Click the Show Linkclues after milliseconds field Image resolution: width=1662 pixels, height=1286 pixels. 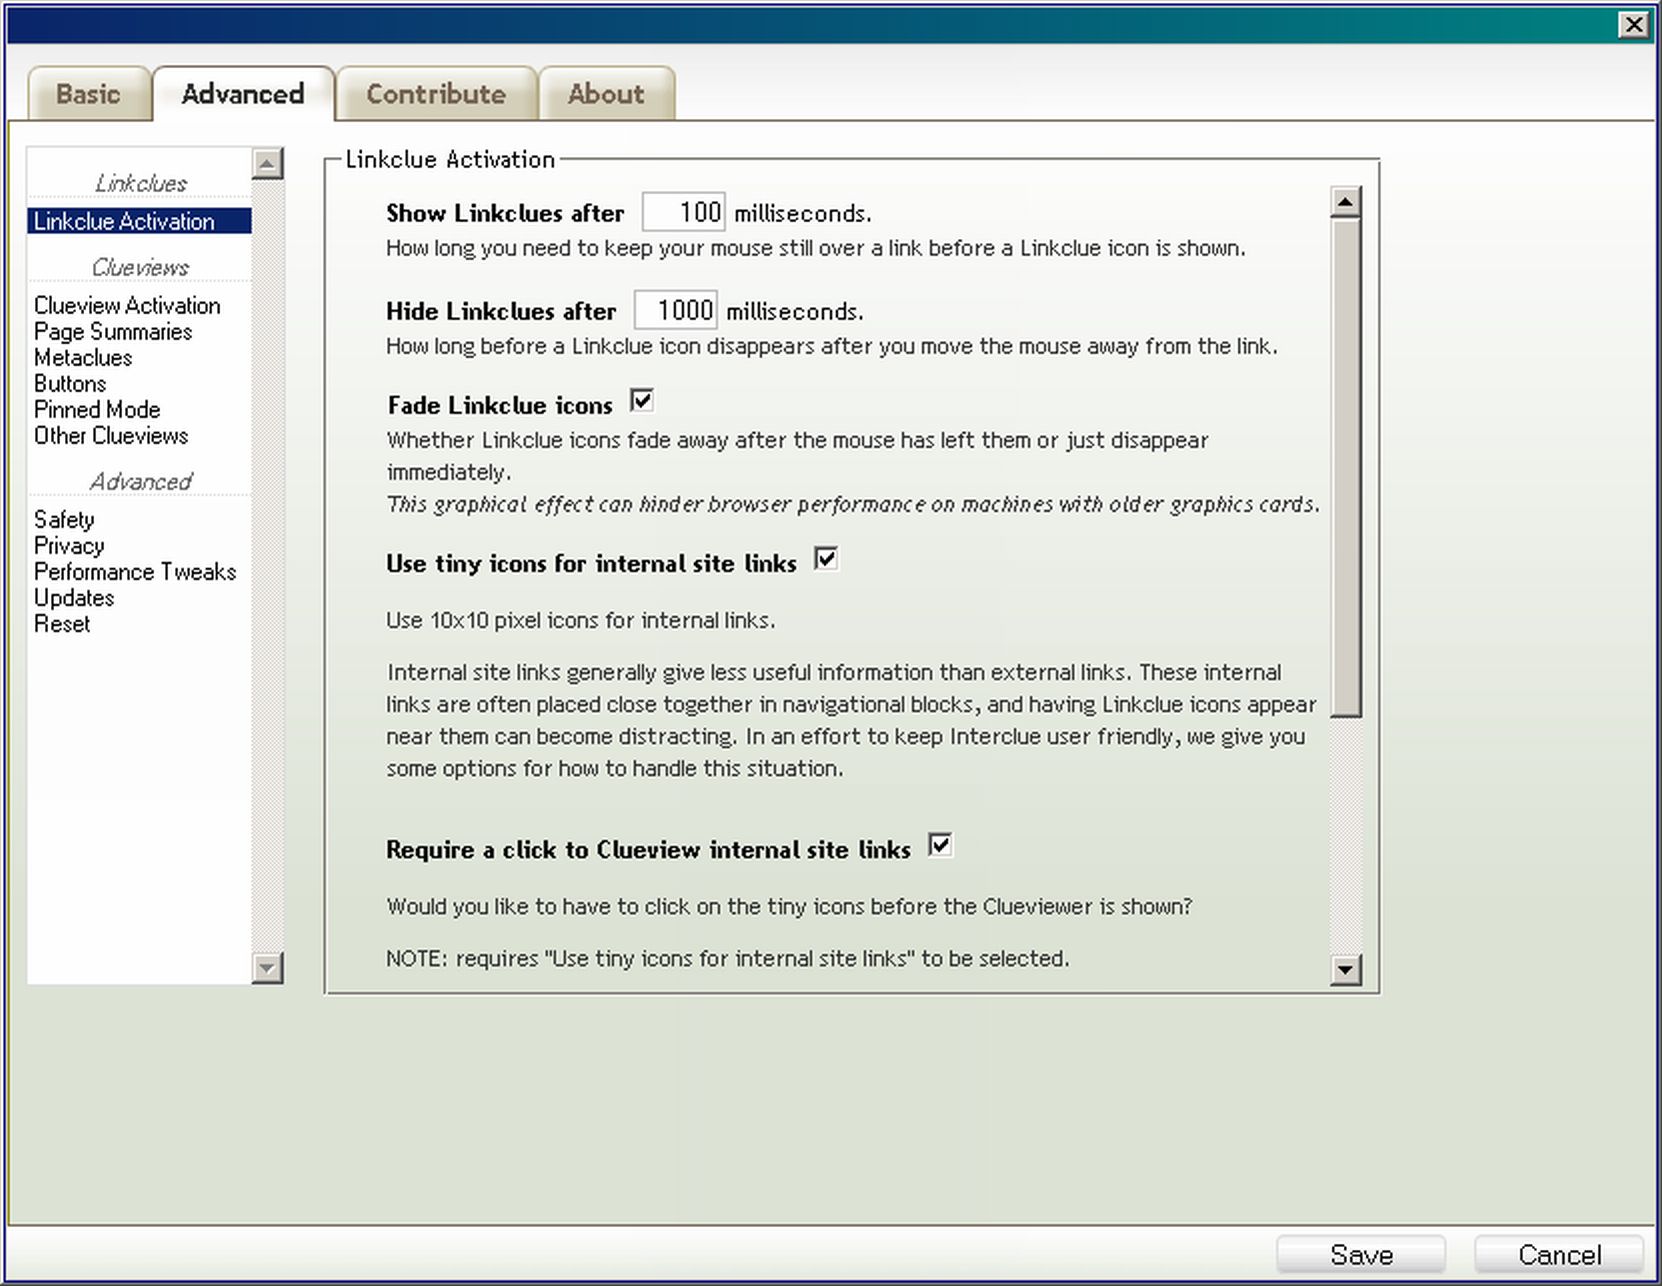(x=684, y=213)
